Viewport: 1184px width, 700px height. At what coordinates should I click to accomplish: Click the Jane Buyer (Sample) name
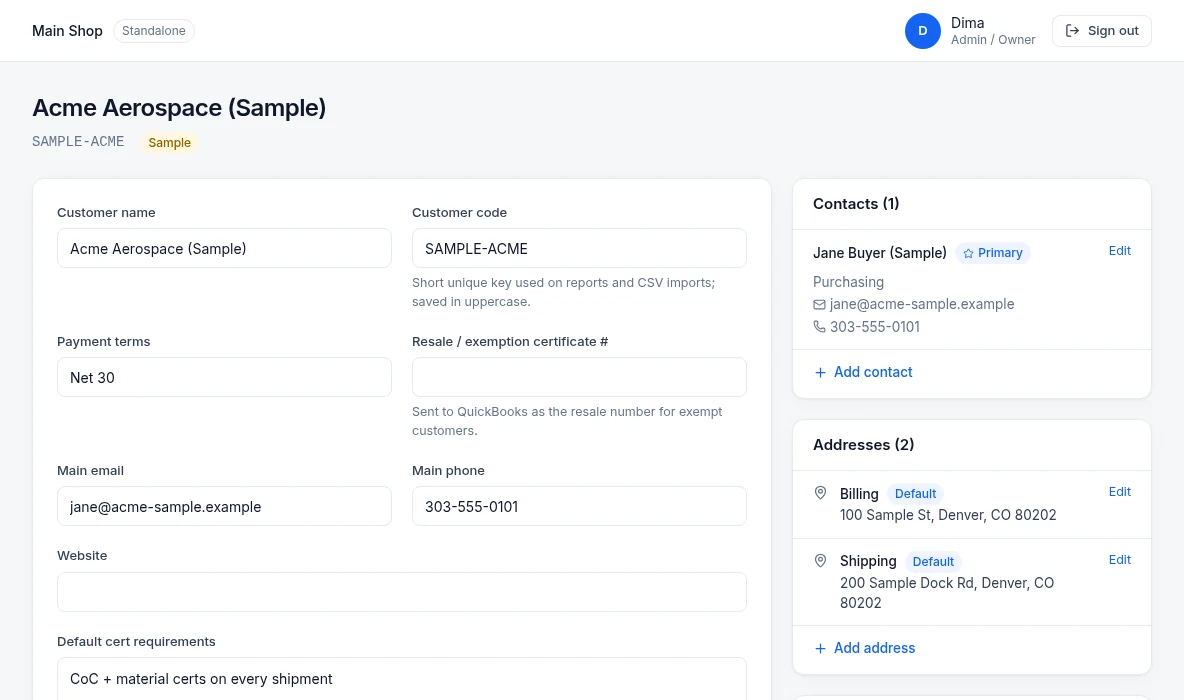coord(880,253)
